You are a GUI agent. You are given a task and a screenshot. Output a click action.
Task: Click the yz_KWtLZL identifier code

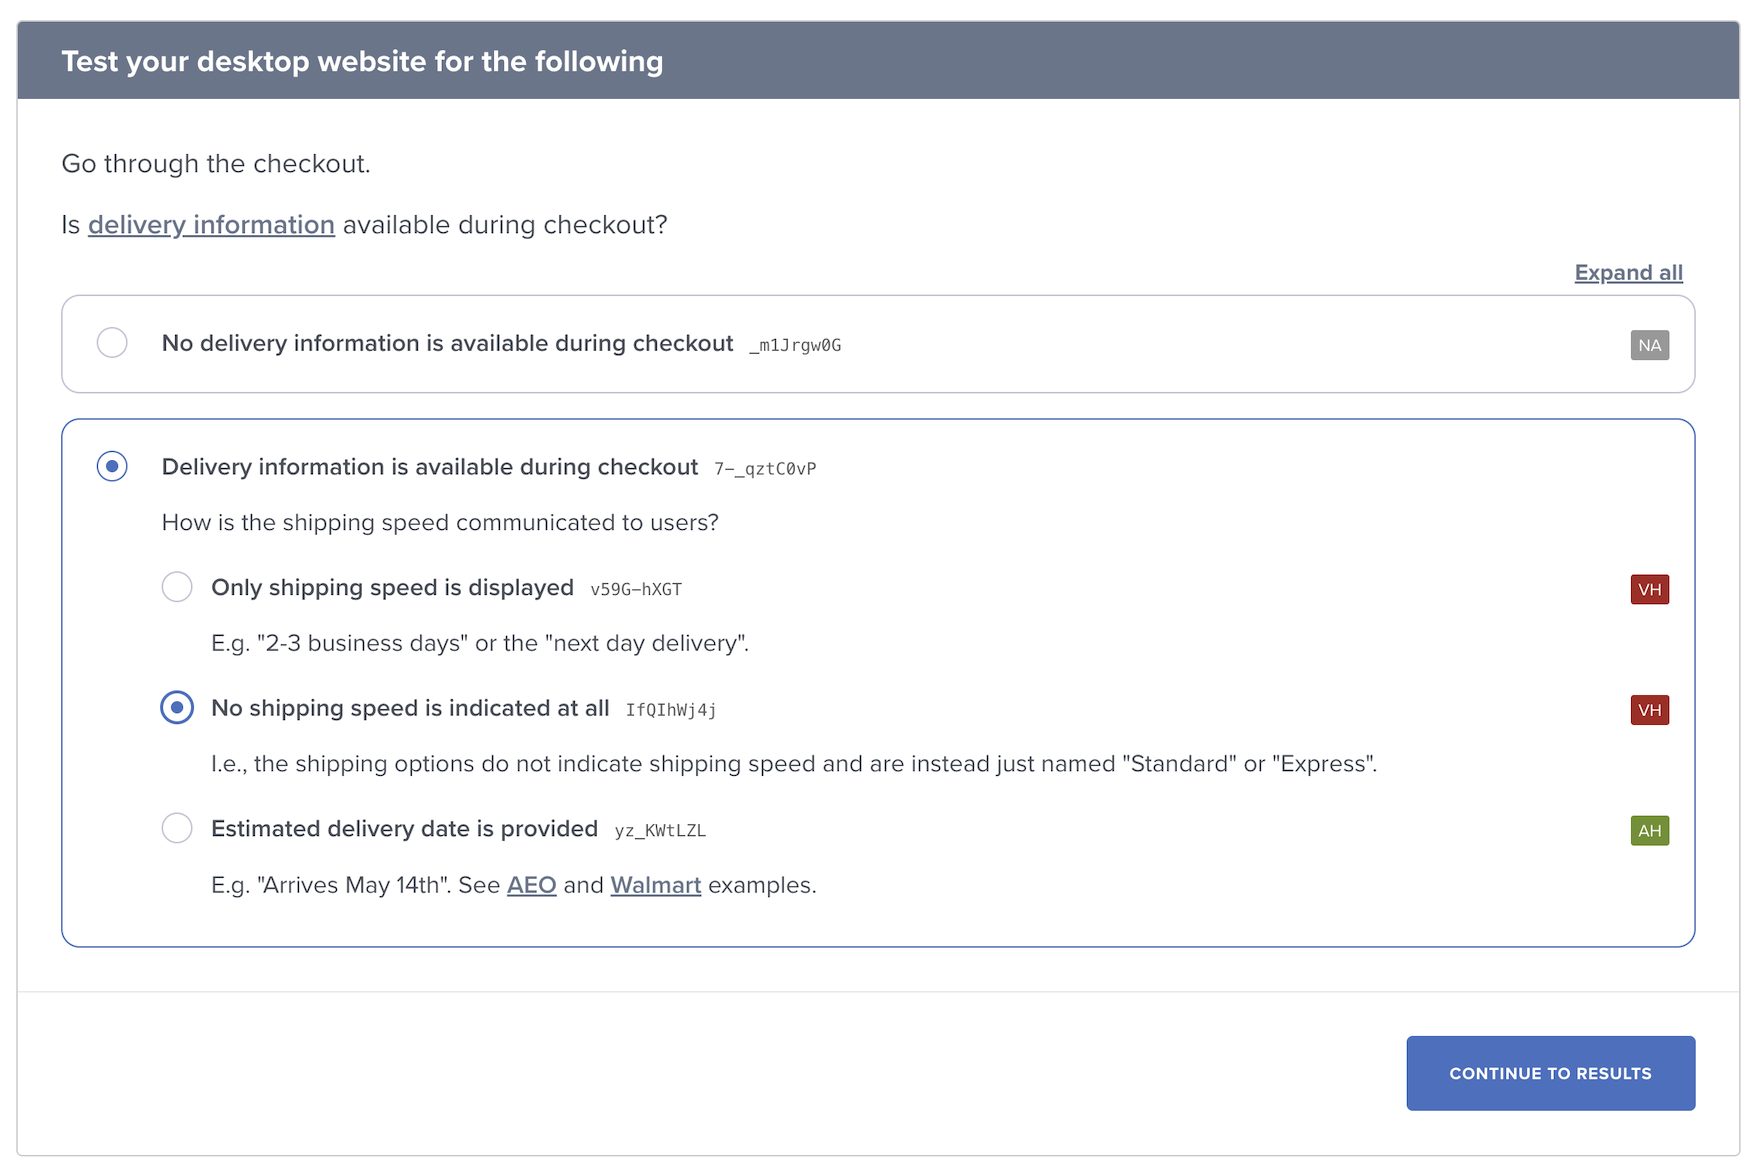coord(660,831)
